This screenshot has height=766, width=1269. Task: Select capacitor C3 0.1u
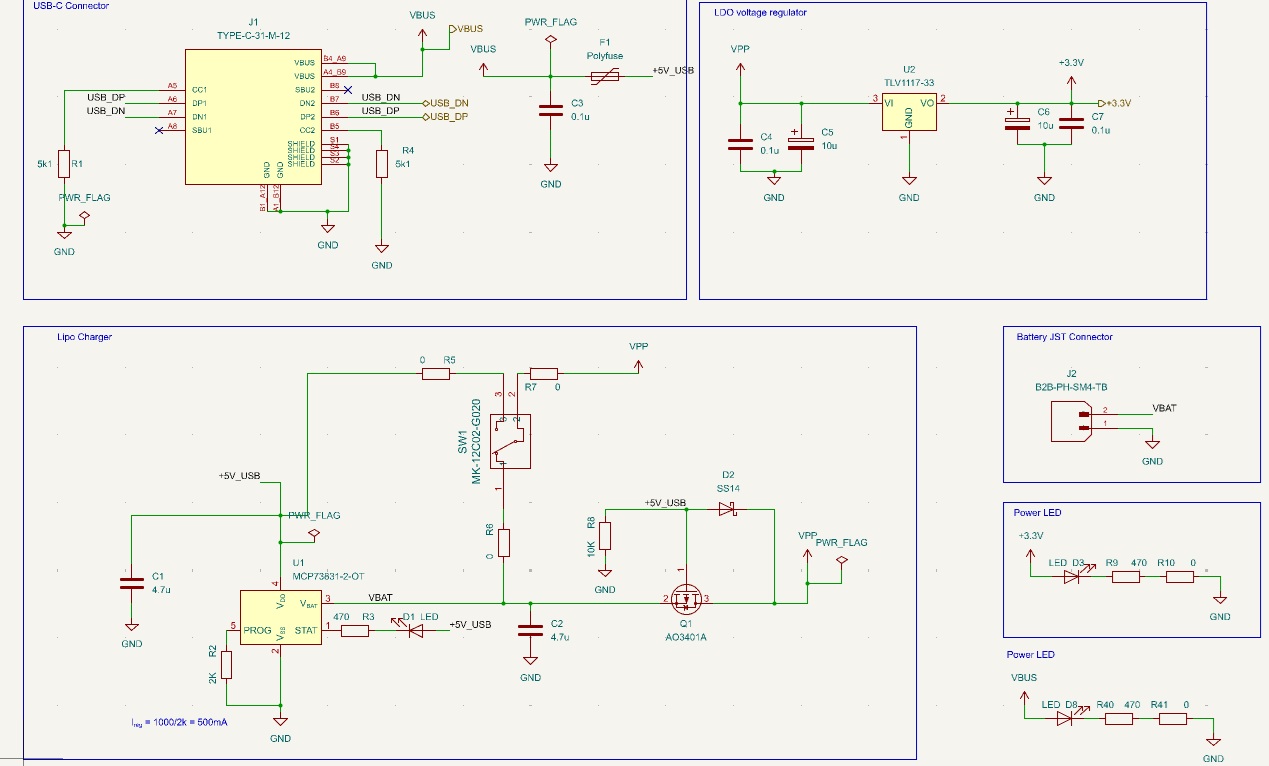(x=550, y=111)
